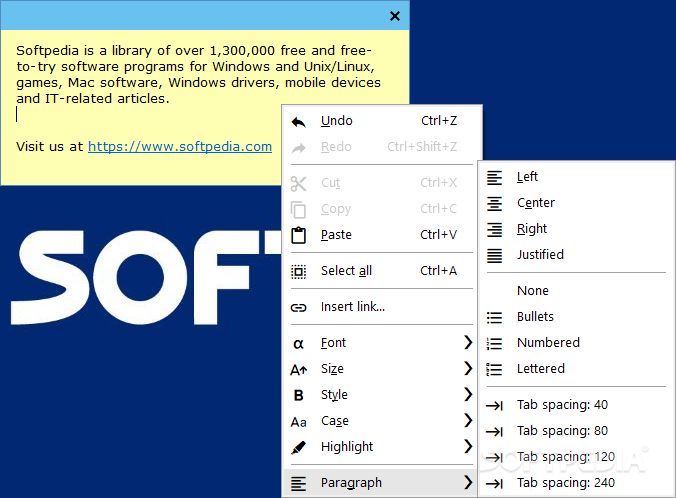The image size is (676, 498).
Task: Close the sticky note window
Action: [394, 16]
